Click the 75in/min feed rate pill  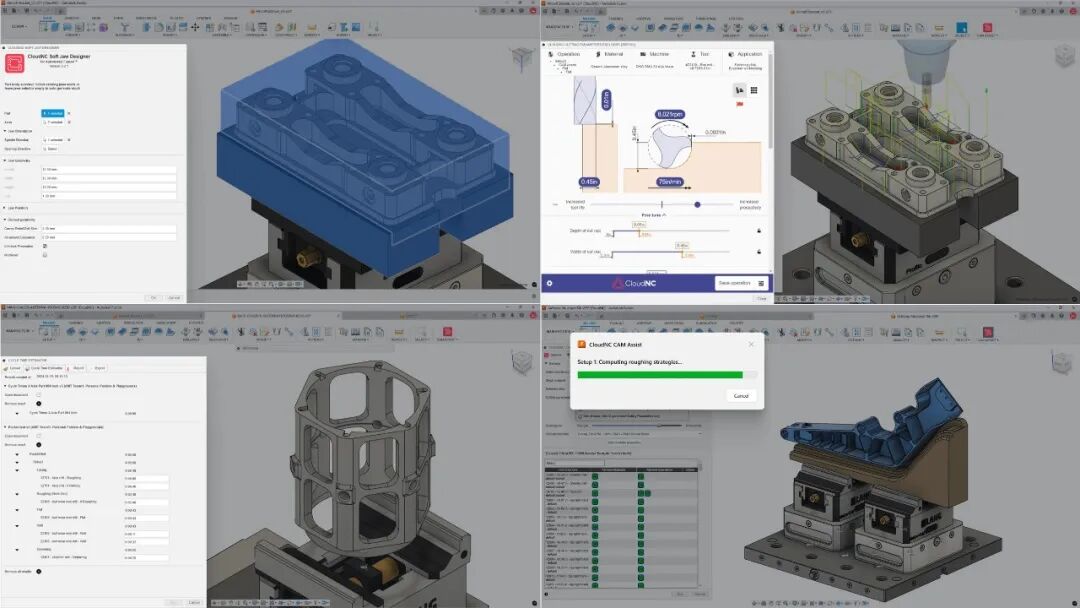(x=669, y=182)
